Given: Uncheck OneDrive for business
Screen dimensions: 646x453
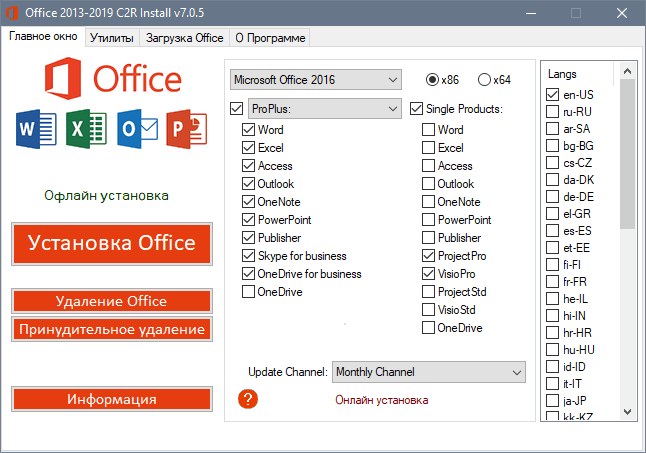Looking at the screenshot, I should pyautogui.click(x=248, y=273).
